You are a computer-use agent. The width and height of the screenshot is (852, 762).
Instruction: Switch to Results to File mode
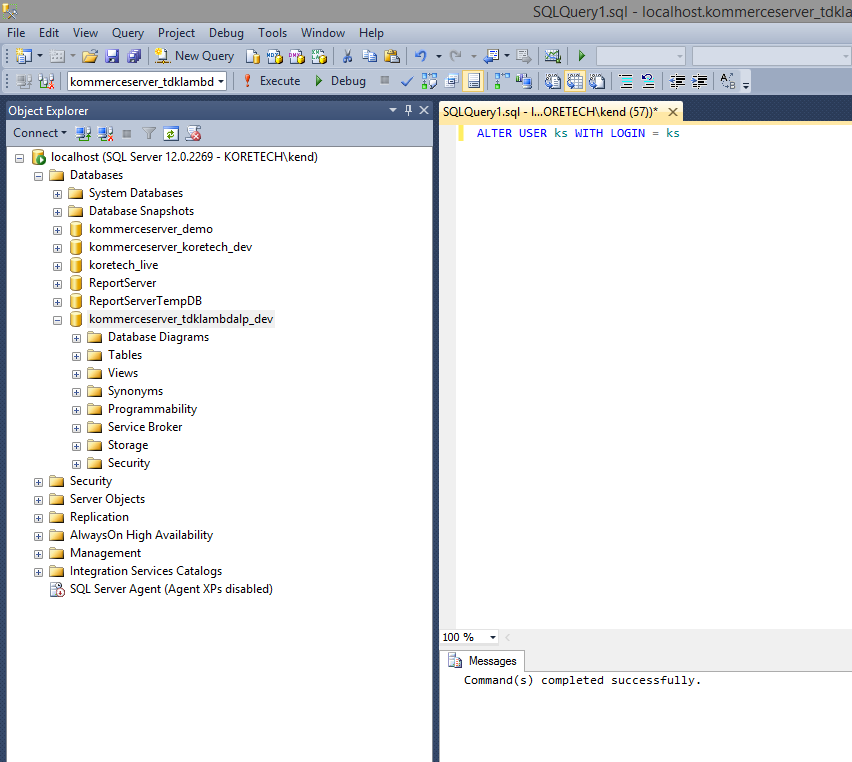coord(597,82)
